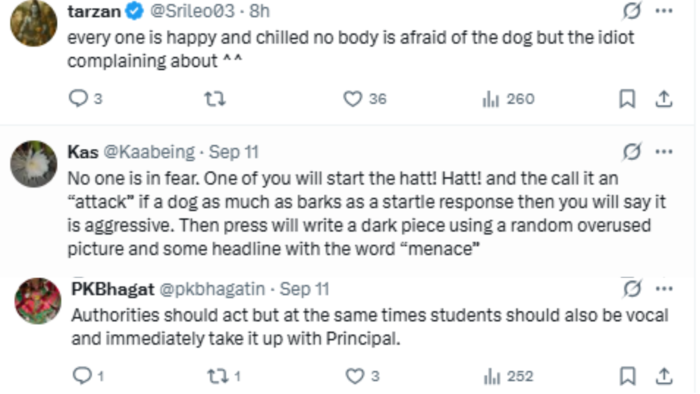Bookmark PKBhagat's tweet

click(x=628, y=376)
